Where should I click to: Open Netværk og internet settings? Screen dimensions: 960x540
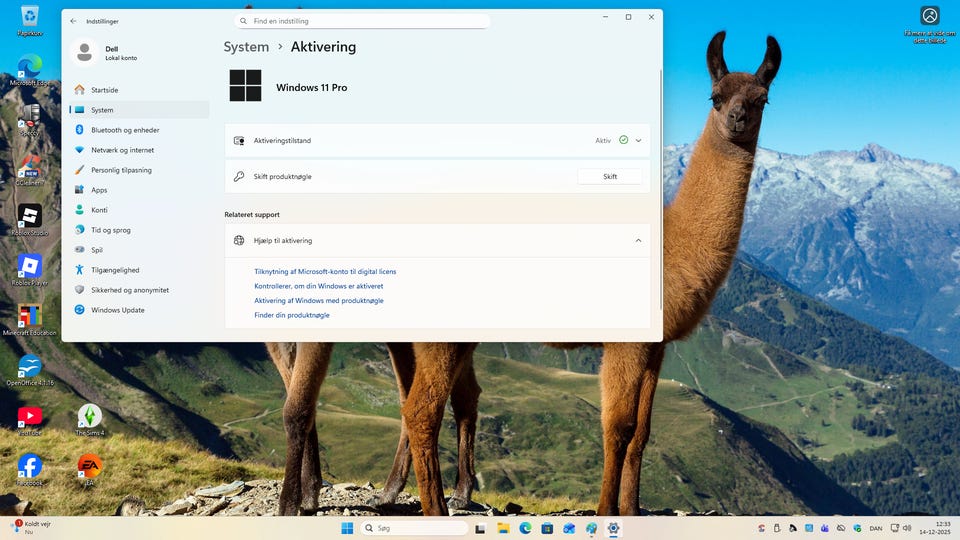click(122, 150)
